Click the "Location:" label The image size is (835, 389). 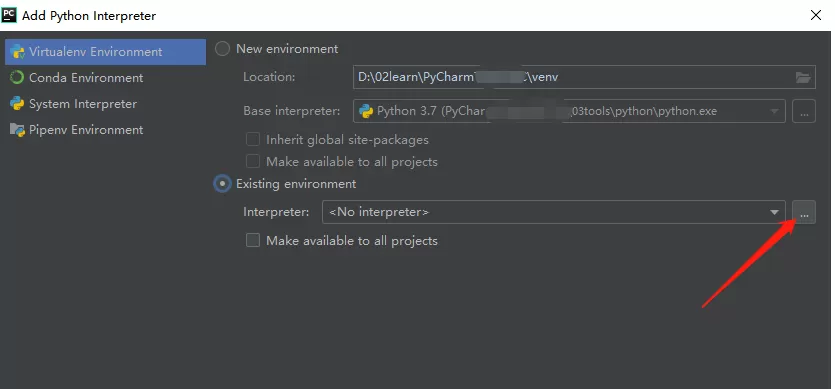[269, 77]
